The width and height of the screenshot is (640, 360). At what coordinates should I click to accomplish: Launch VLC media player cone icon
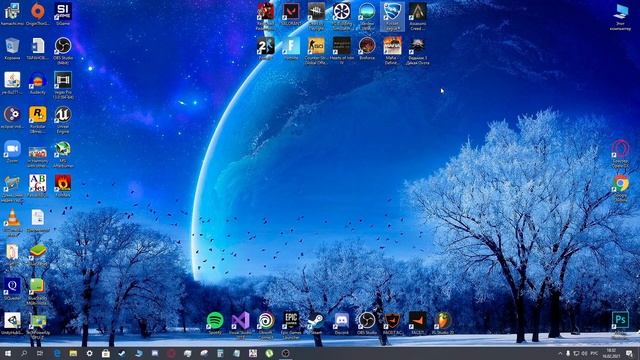coord(12,222)
